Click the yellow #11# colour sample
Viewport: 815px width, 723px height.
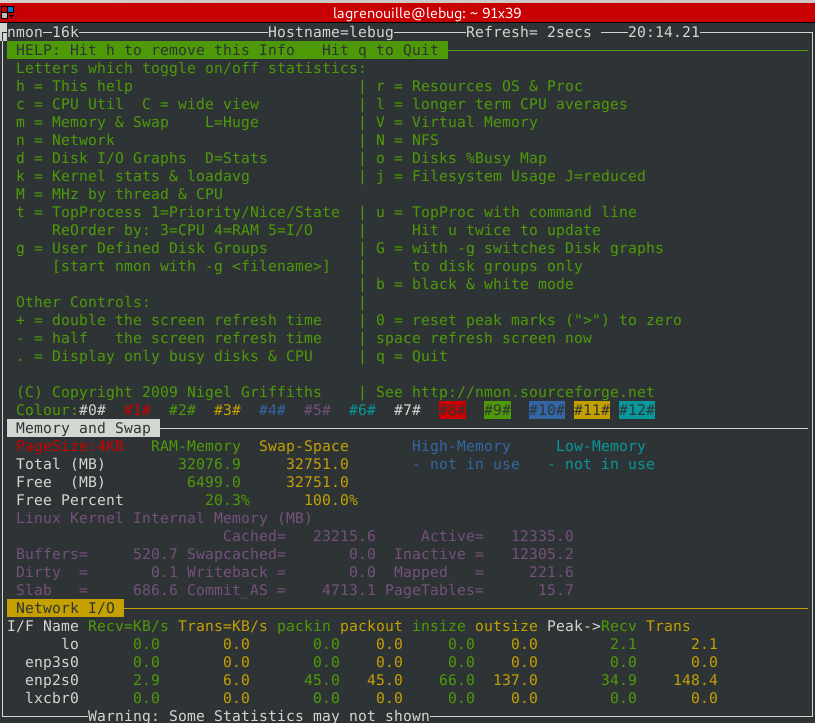[592, 410]
